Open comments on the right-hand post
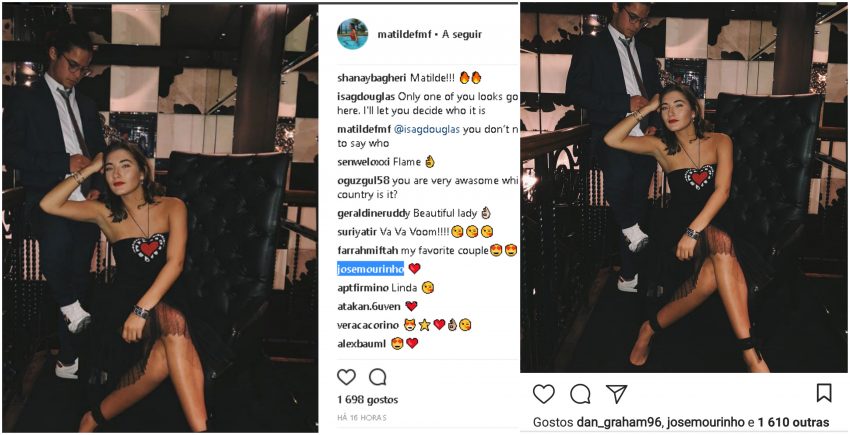This screenshot has height=435, width=850. point(580,393)
